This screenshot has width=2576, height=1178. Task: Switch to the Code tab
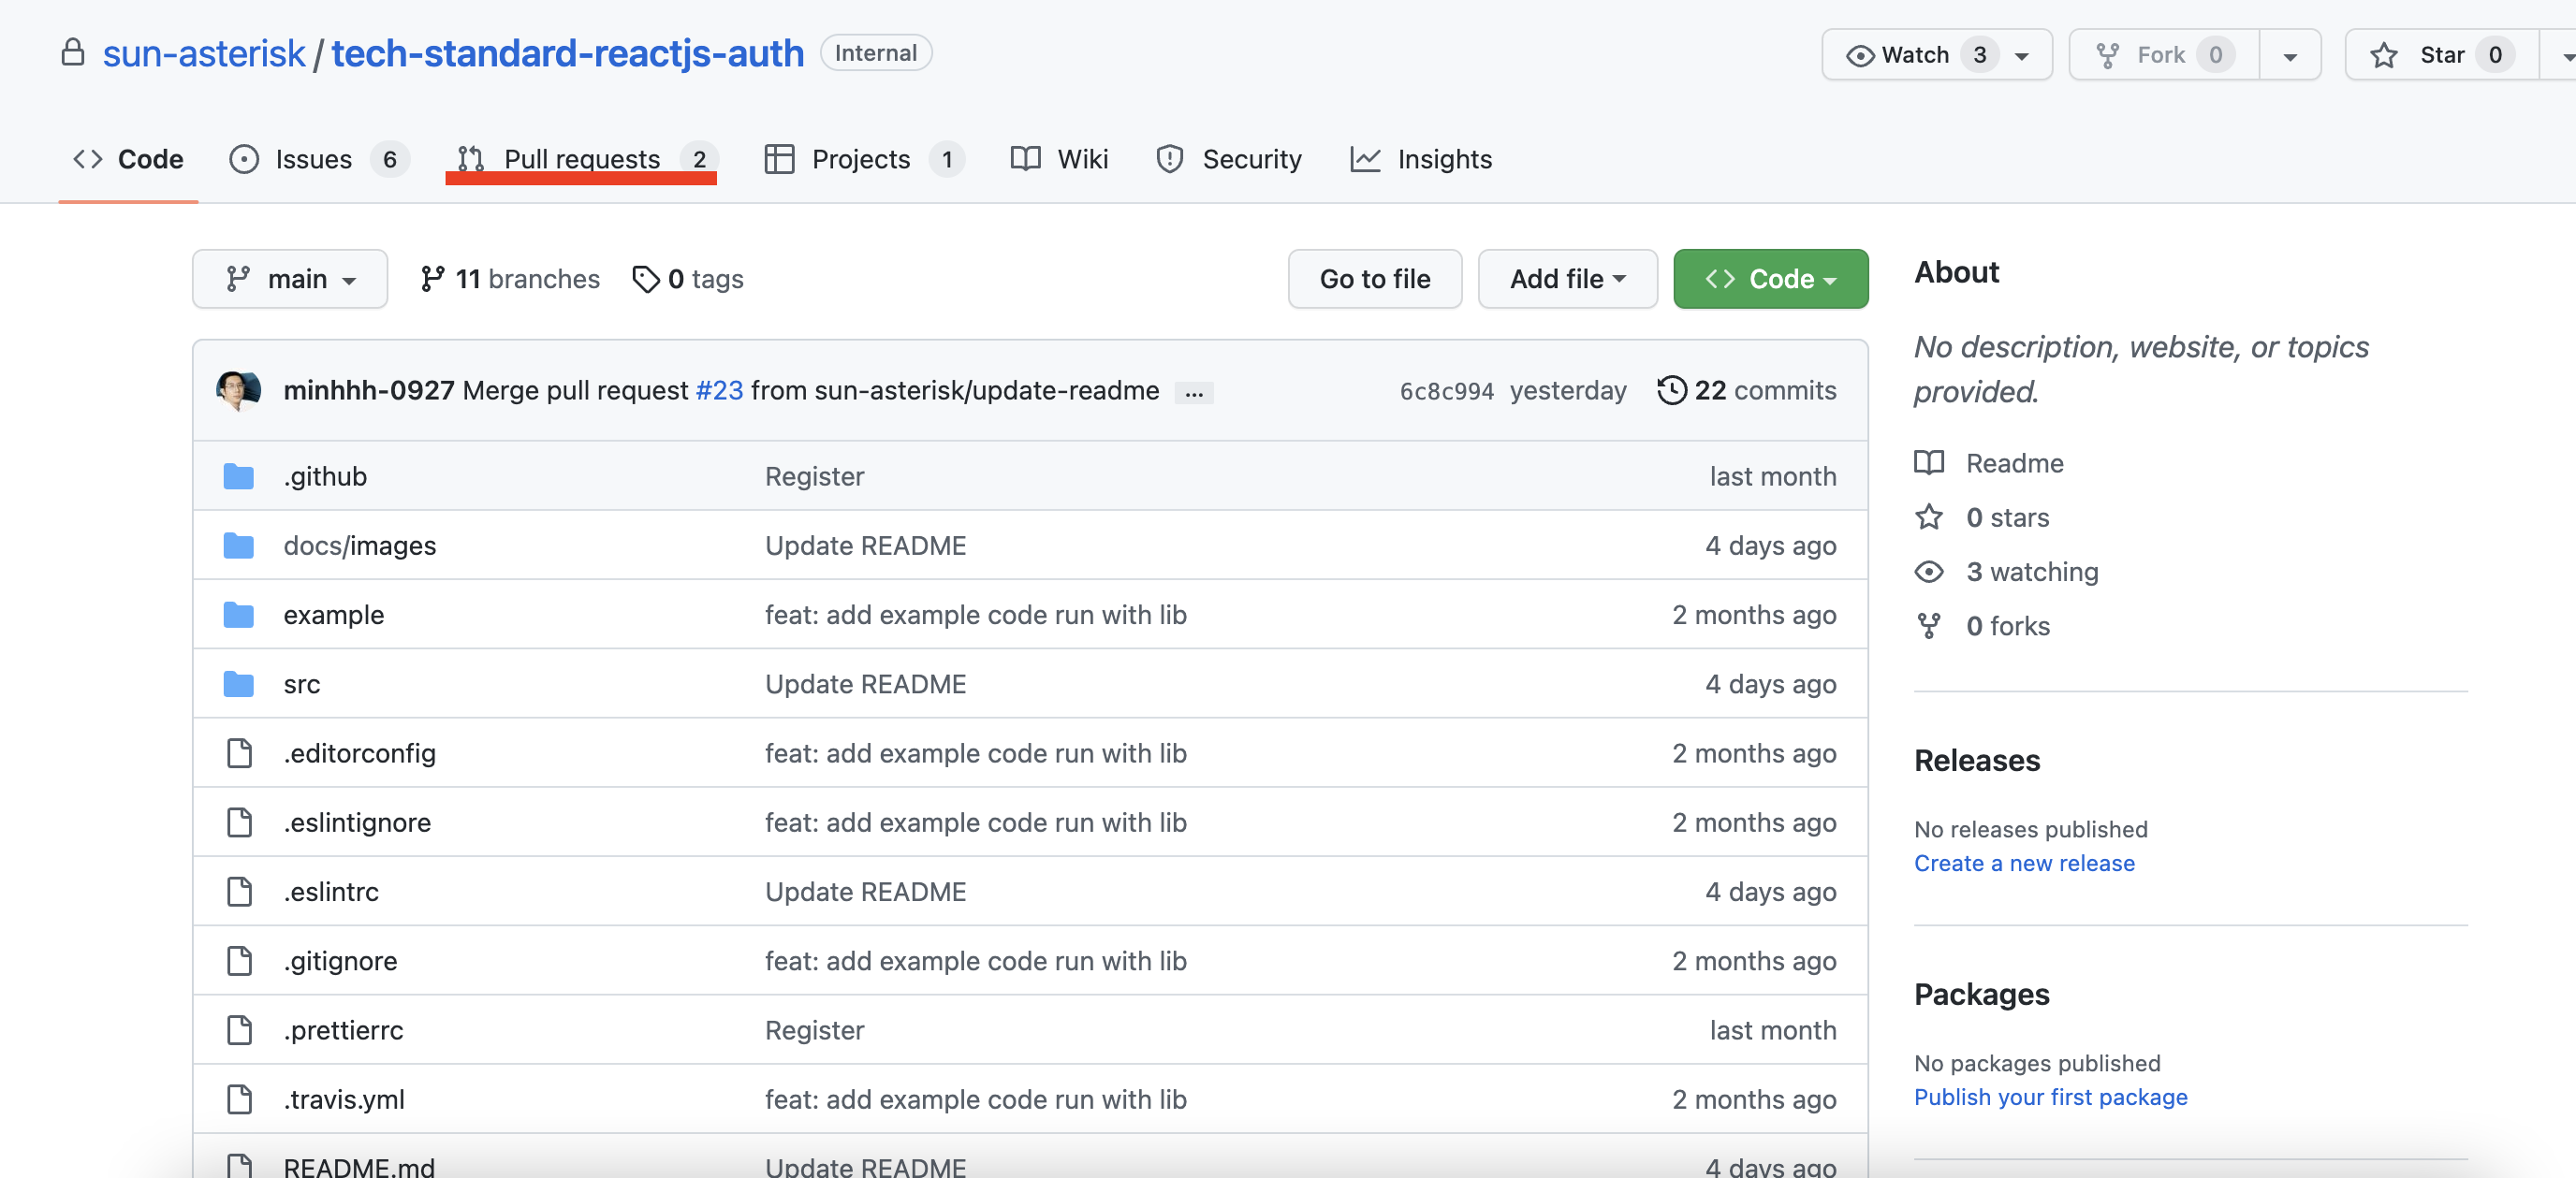[x=128, y=159]
